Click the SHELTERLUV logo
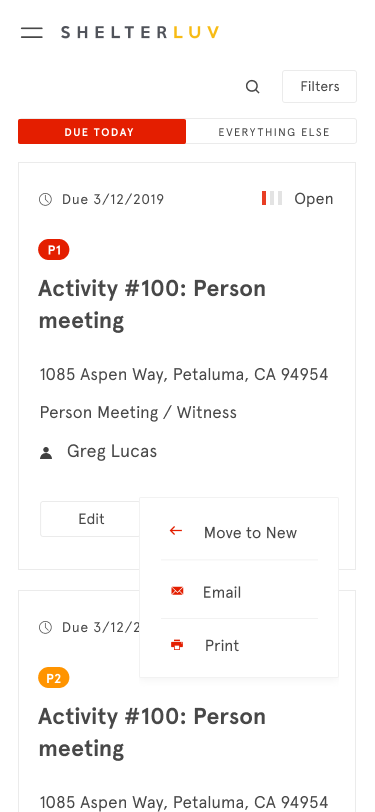The width and height of the screenshot is (375, 812). (x=140, y=33)
